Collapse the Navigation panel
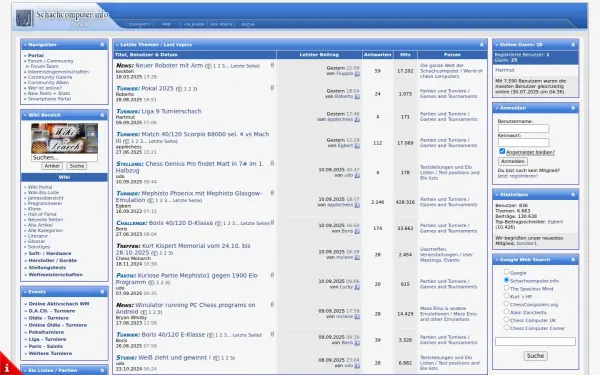Screen dimensions: 600x375 point(102,45)
